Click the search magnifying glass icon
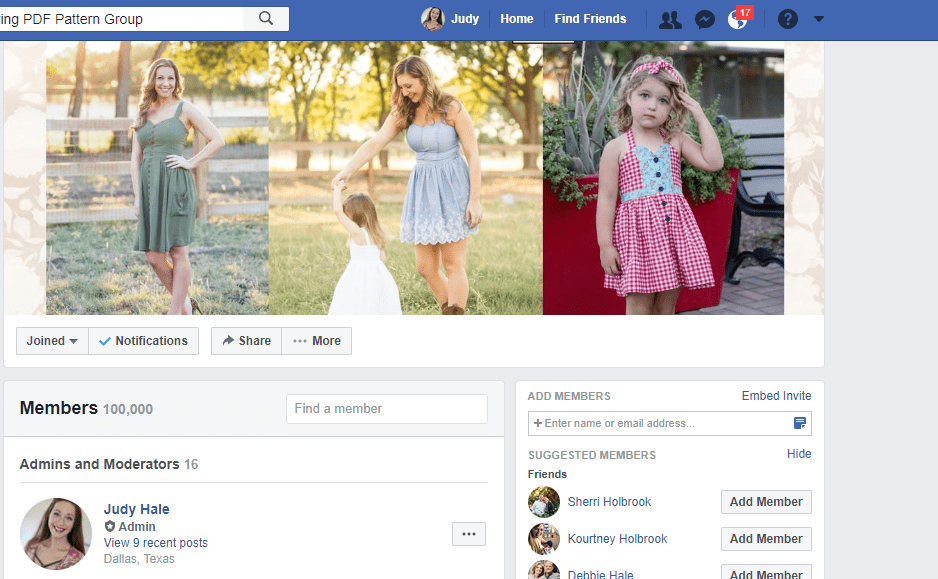The width and height of the screenshot is (938, 579). click(x=266, y=18)
